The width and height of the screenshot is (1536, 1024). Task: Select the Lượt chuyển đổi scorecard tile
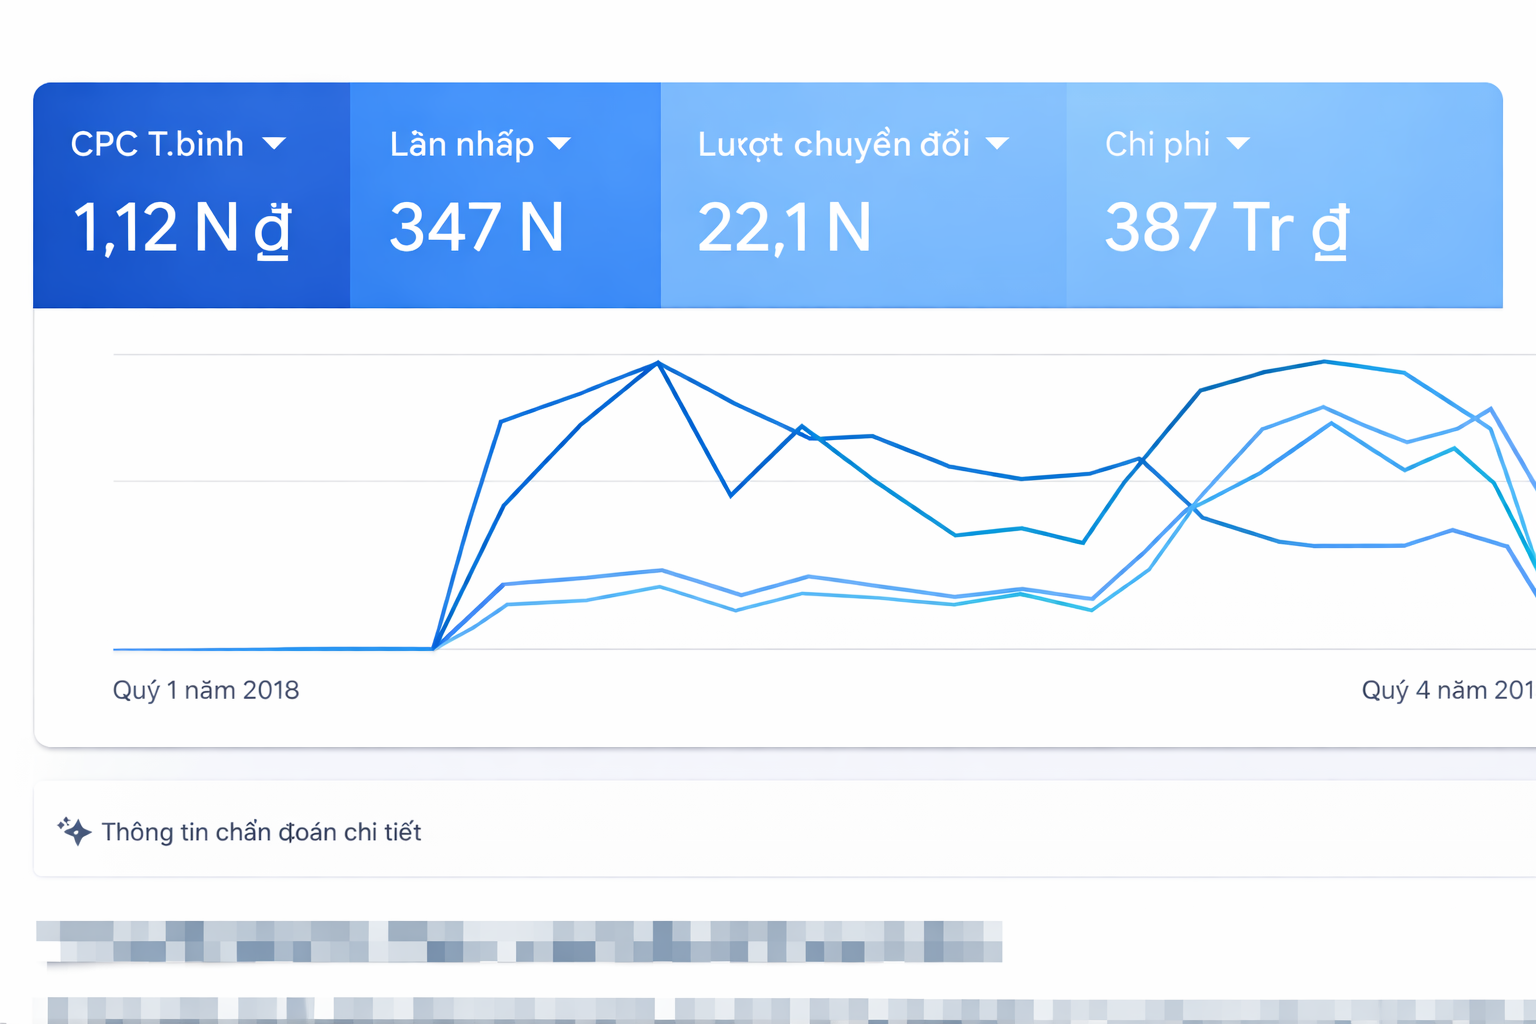pos(863,195)
